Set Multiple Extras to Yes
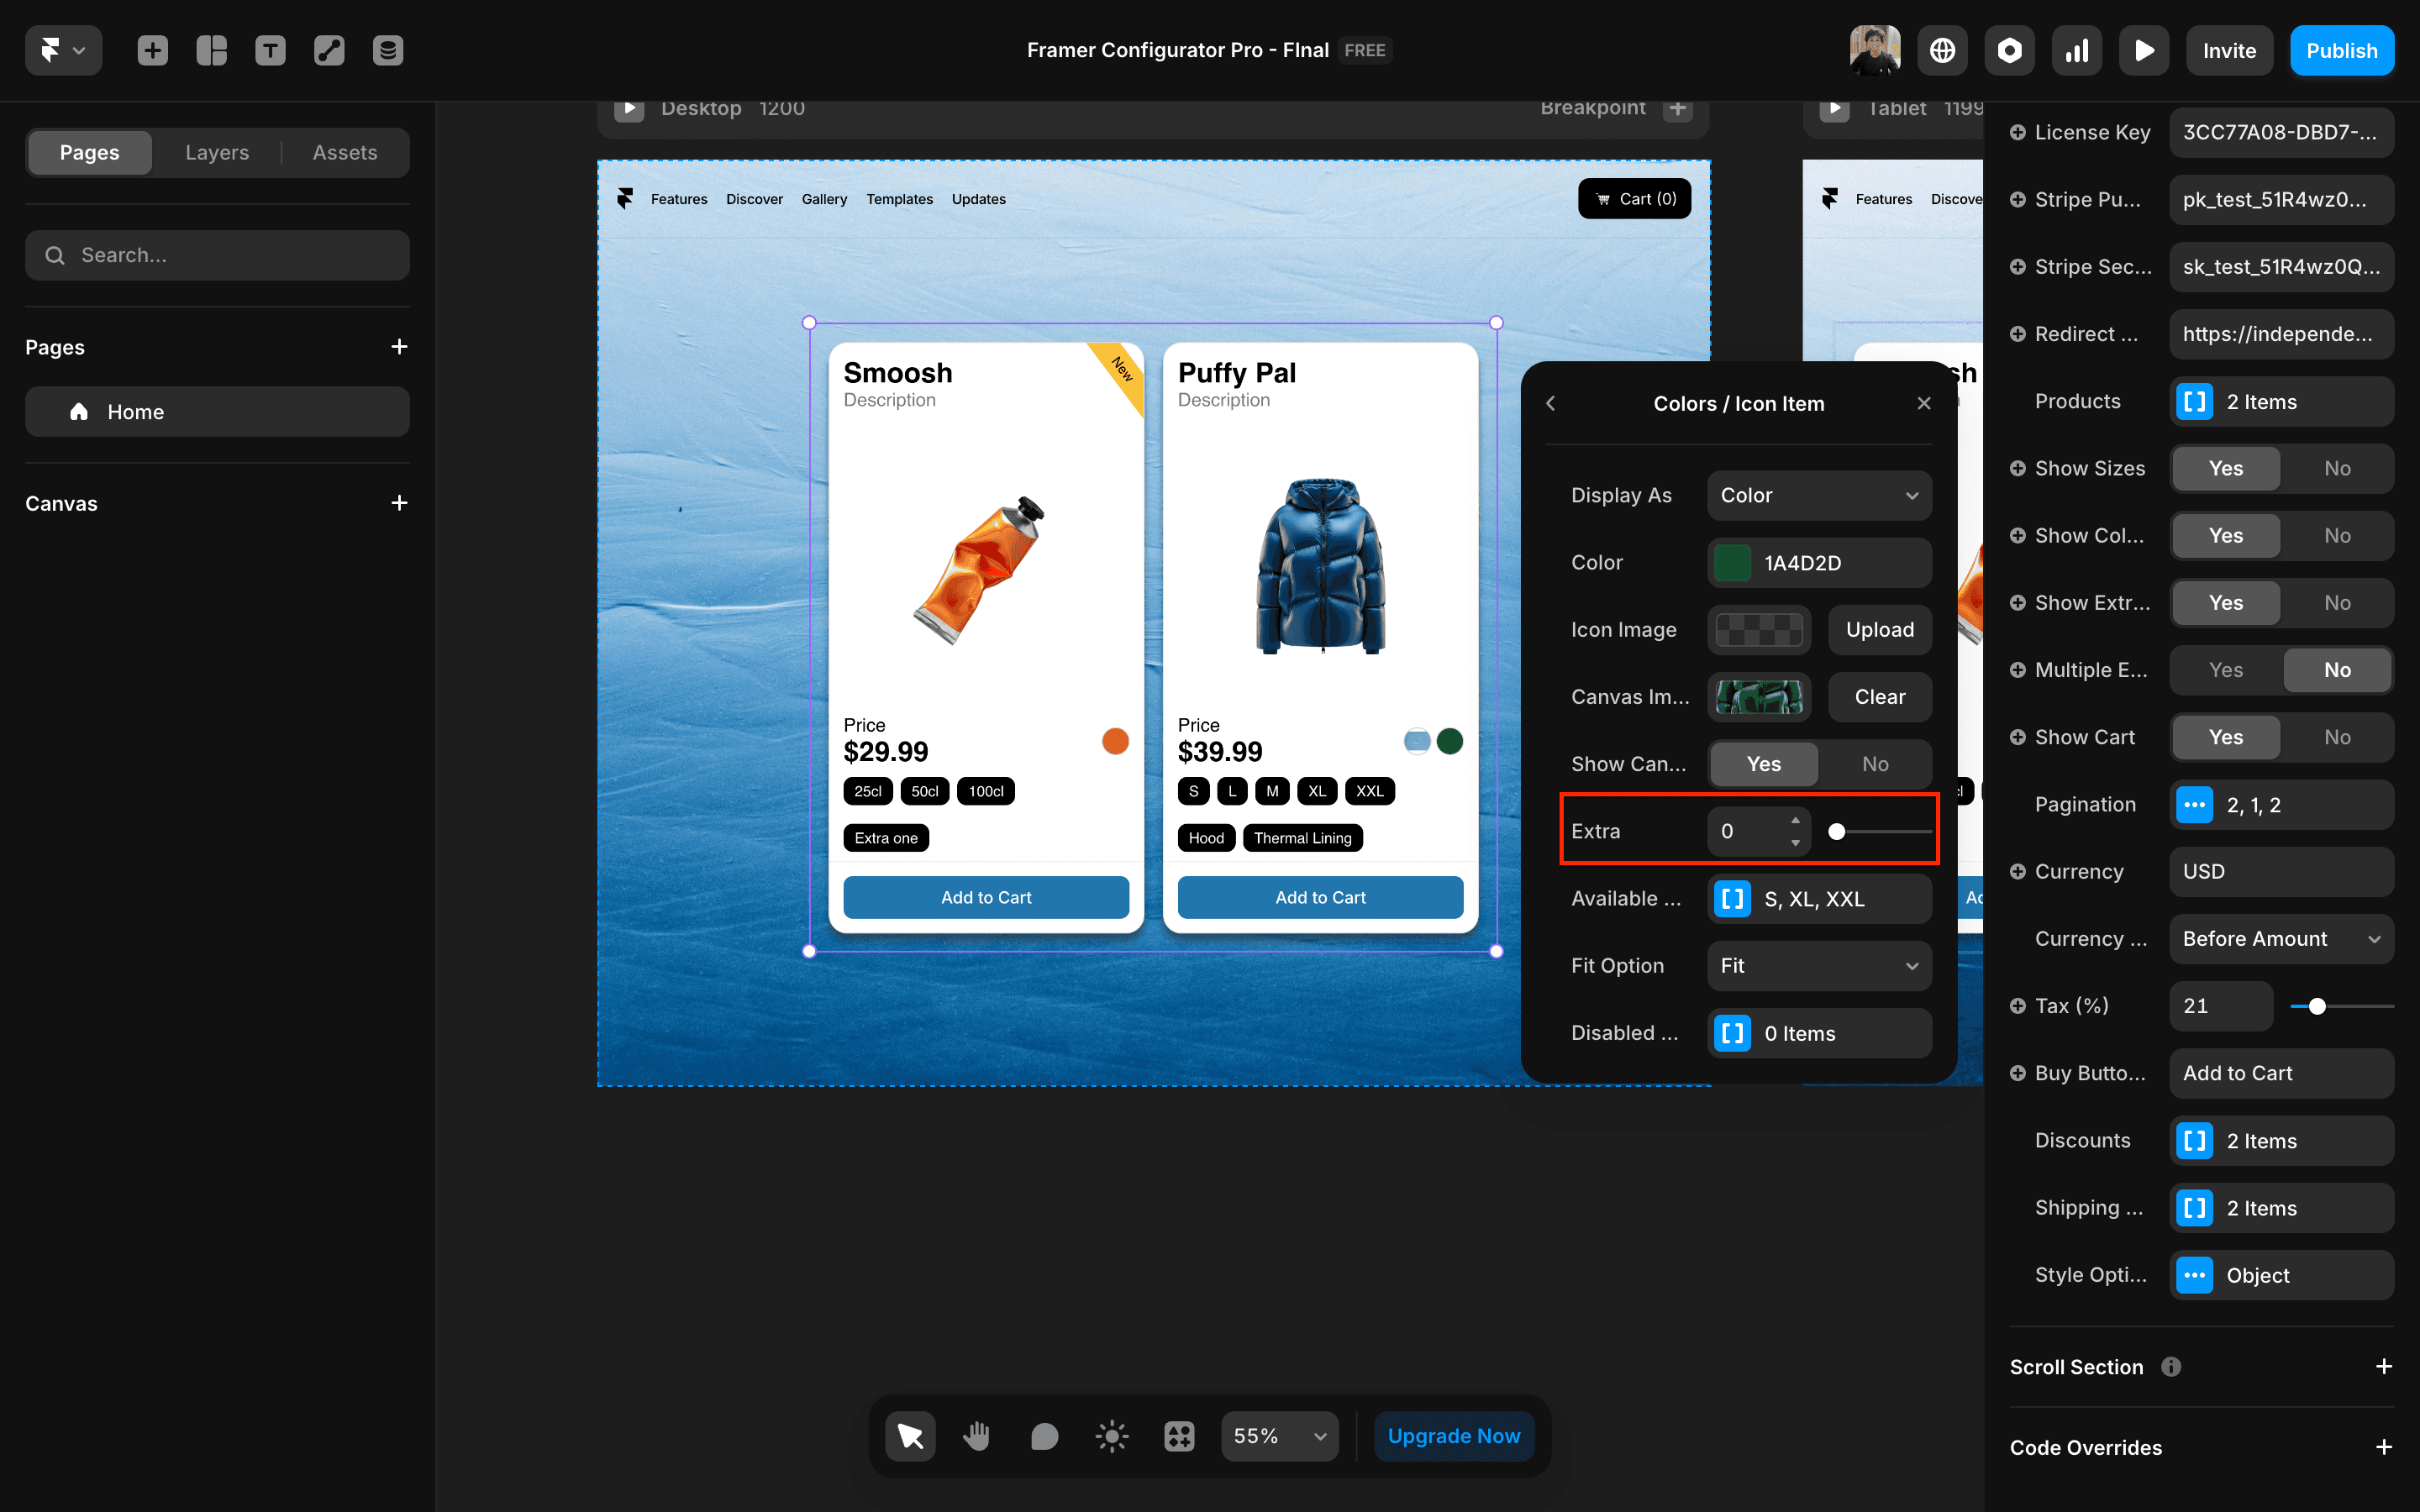Image resolution: width=2420 pixels, height=1512 pixels. point(2225,670)
